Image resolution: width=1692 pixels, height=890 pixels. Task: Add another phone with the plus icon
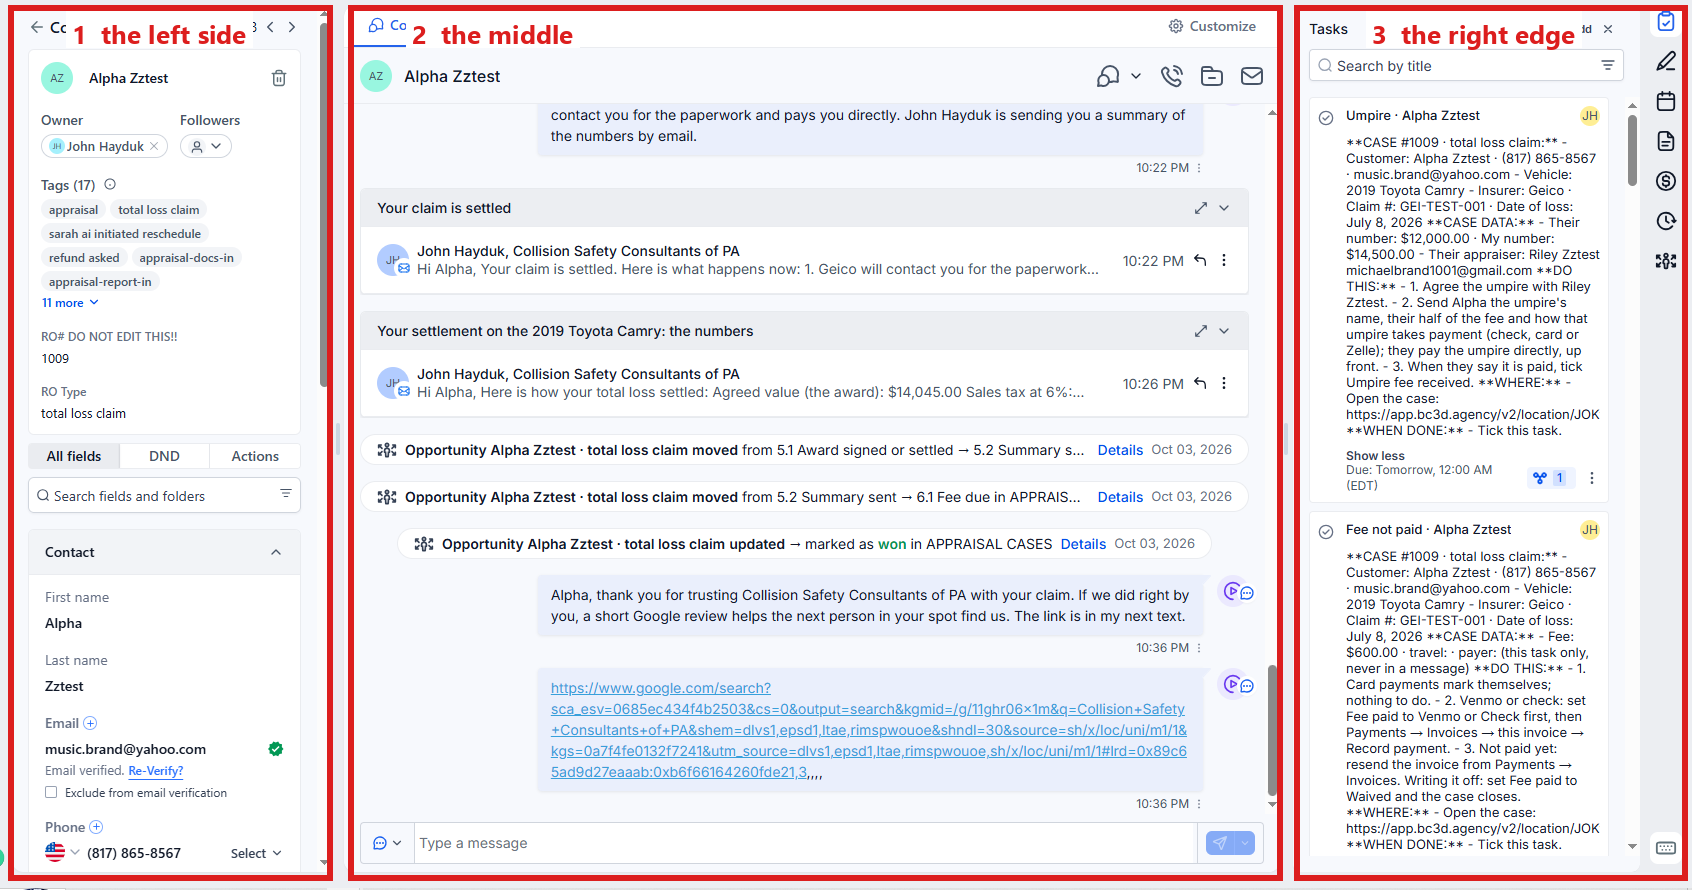pyautogui.click(x=96, y=827)
